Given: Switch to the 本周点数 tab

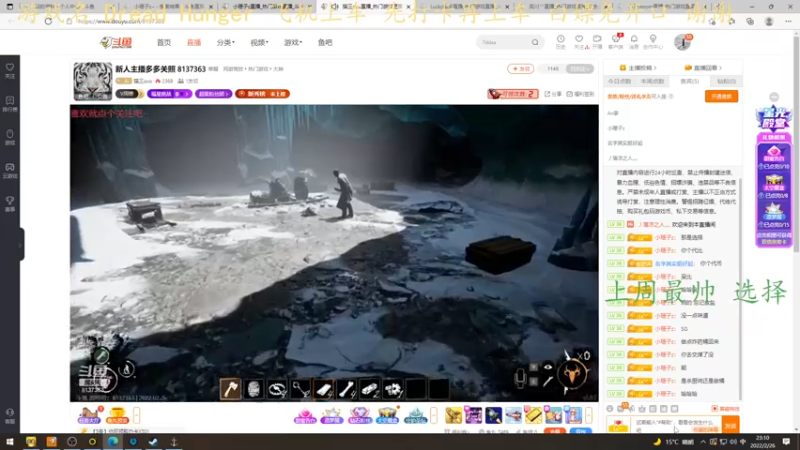Looking at the screenshot, I should pos(653,82).
